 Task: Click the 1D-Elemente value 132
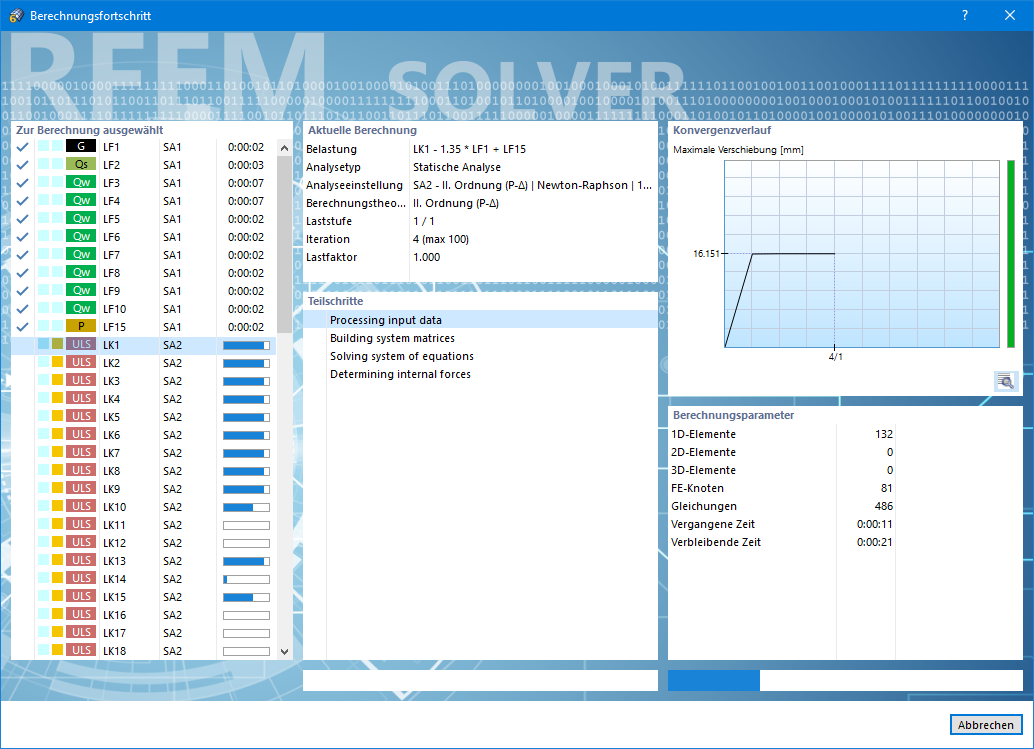coord(884,434)
